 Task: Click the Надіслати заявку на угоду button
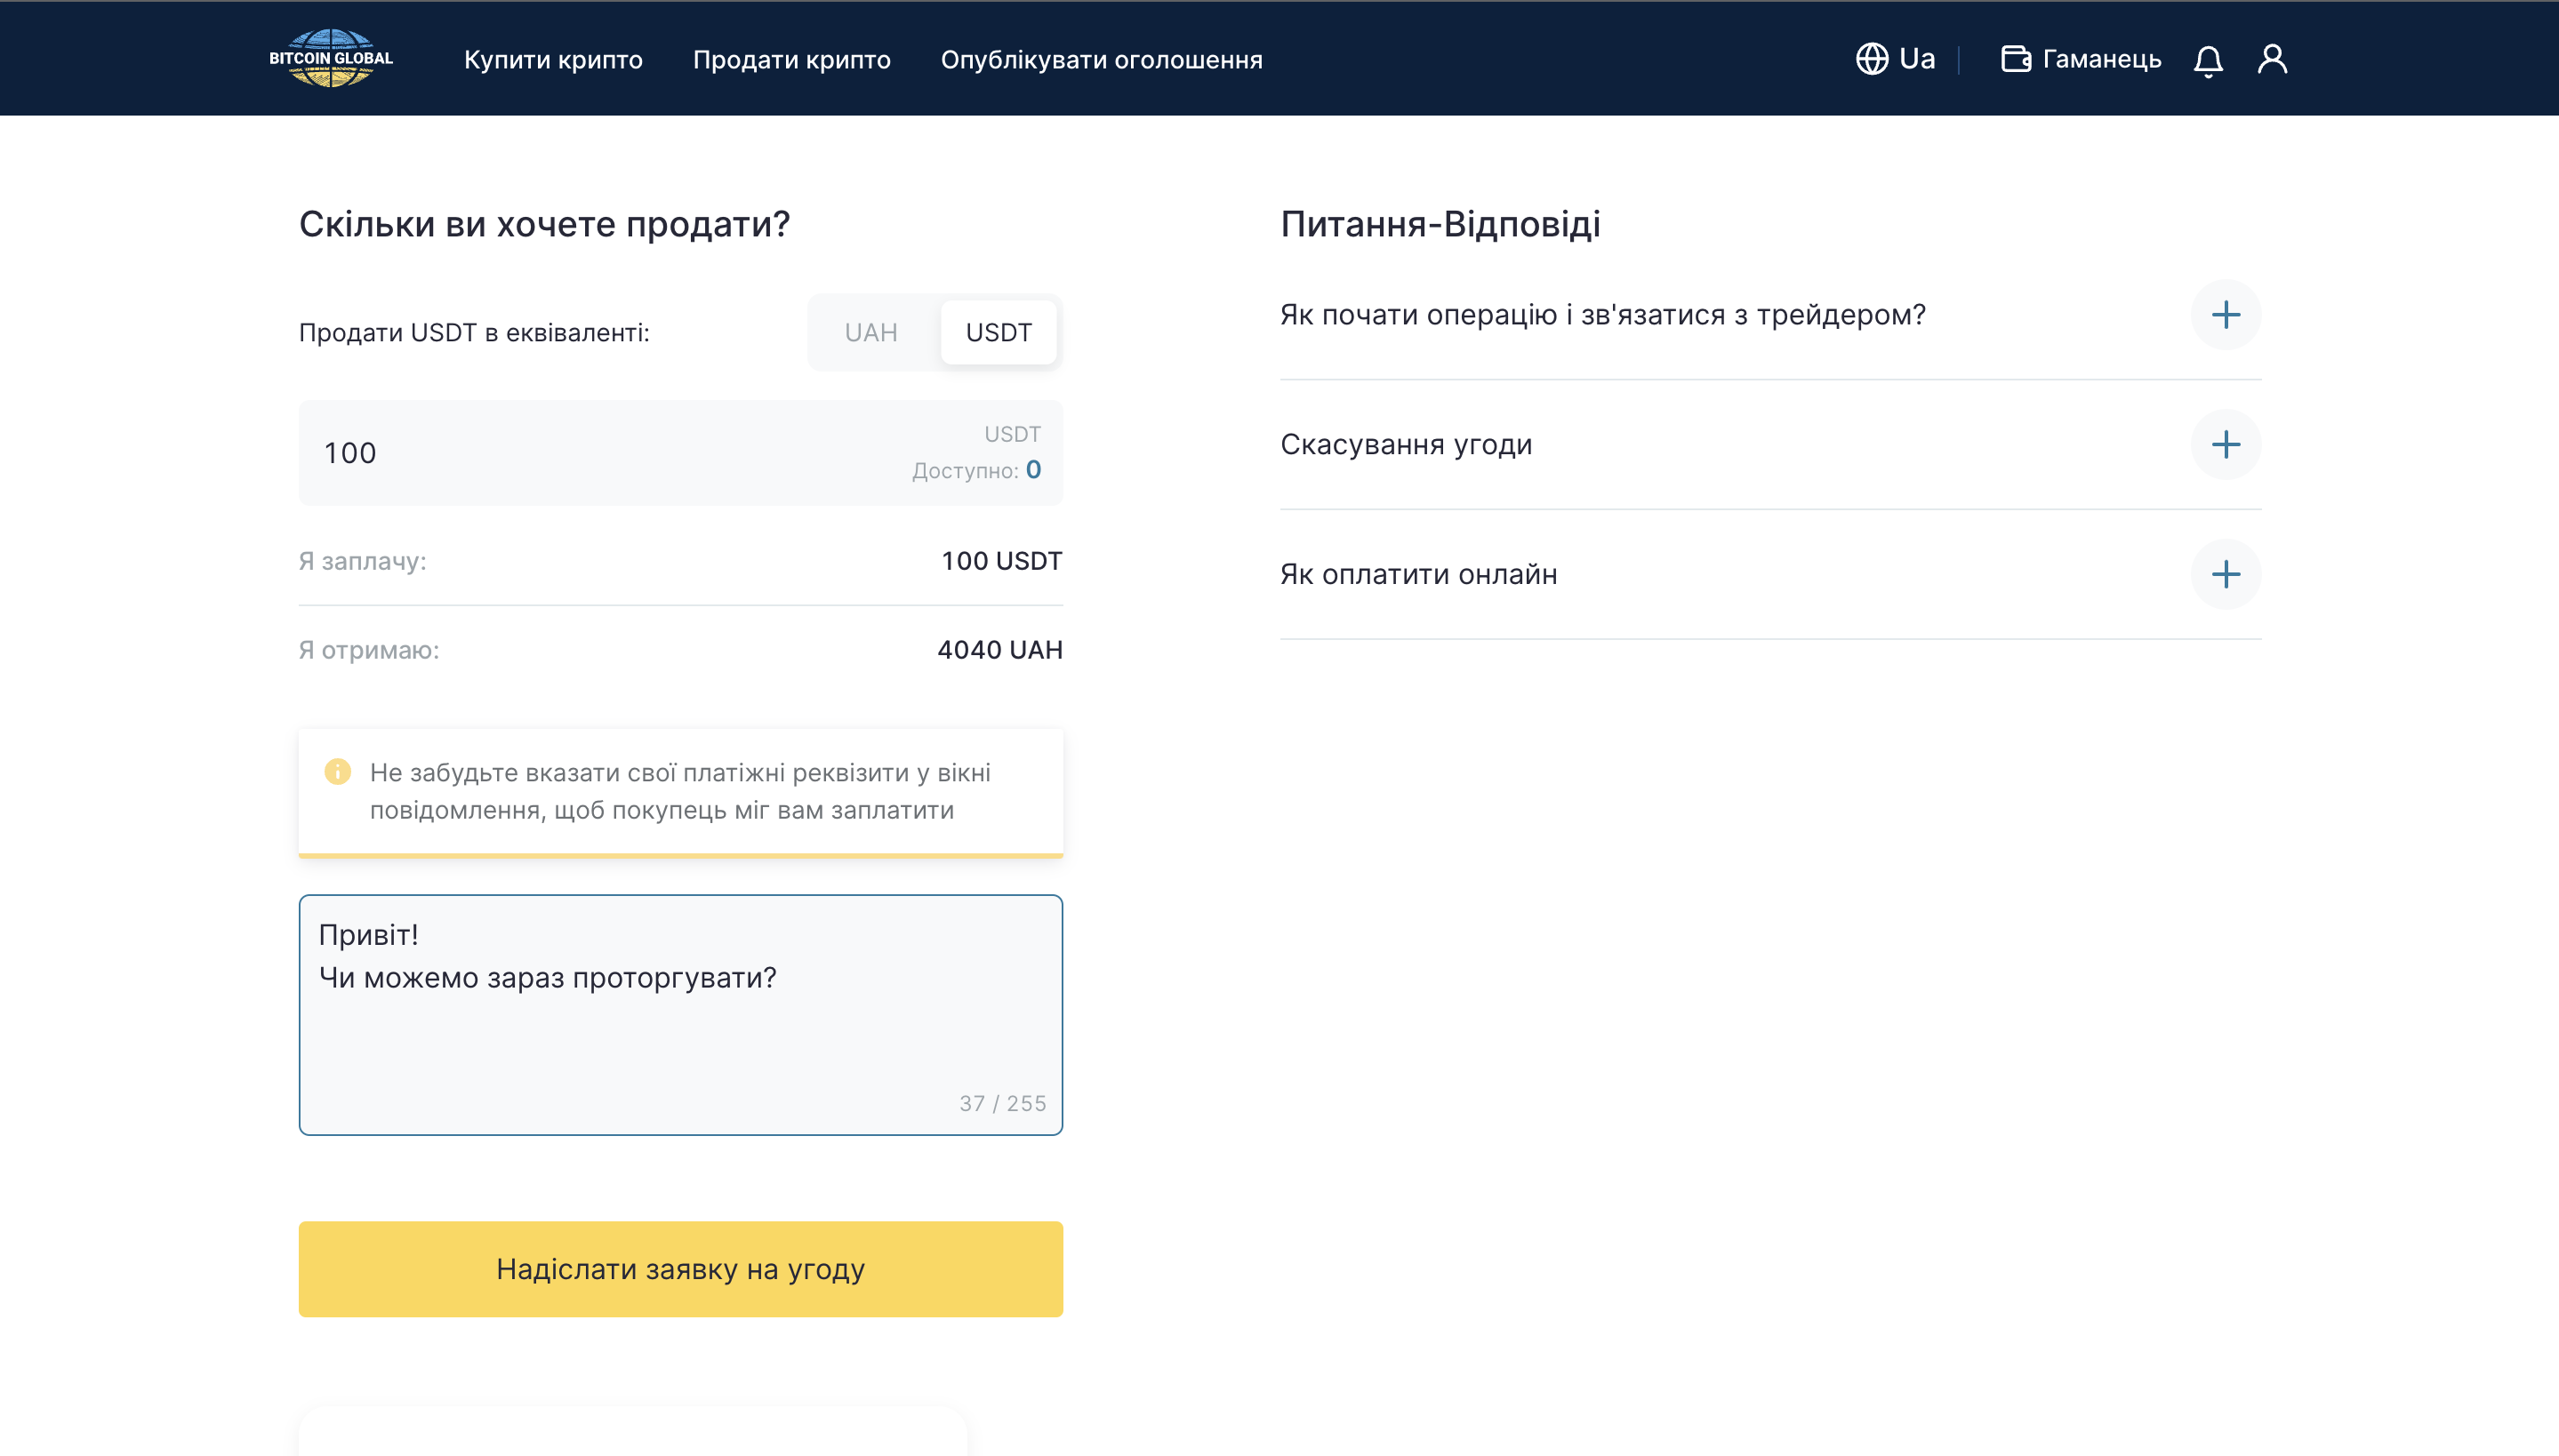(680, 1269)
